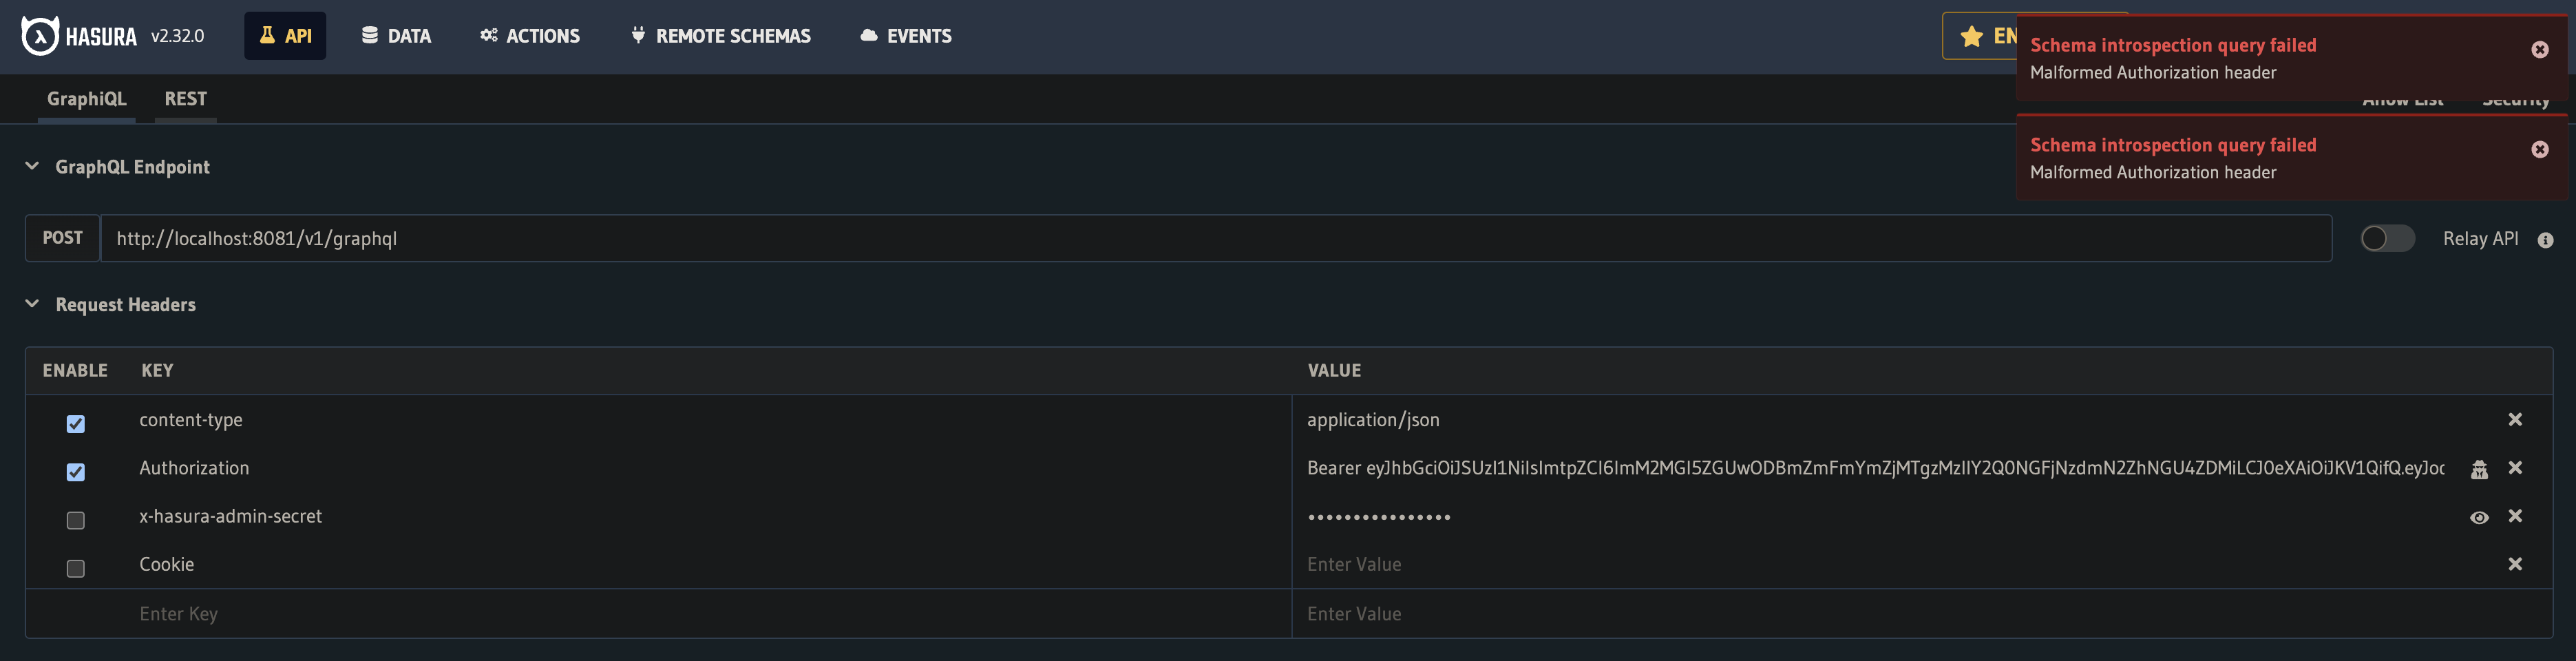Dismiss the top schema introspection error toast
Screen dimensions: 2576x661
coord(2539,49)
